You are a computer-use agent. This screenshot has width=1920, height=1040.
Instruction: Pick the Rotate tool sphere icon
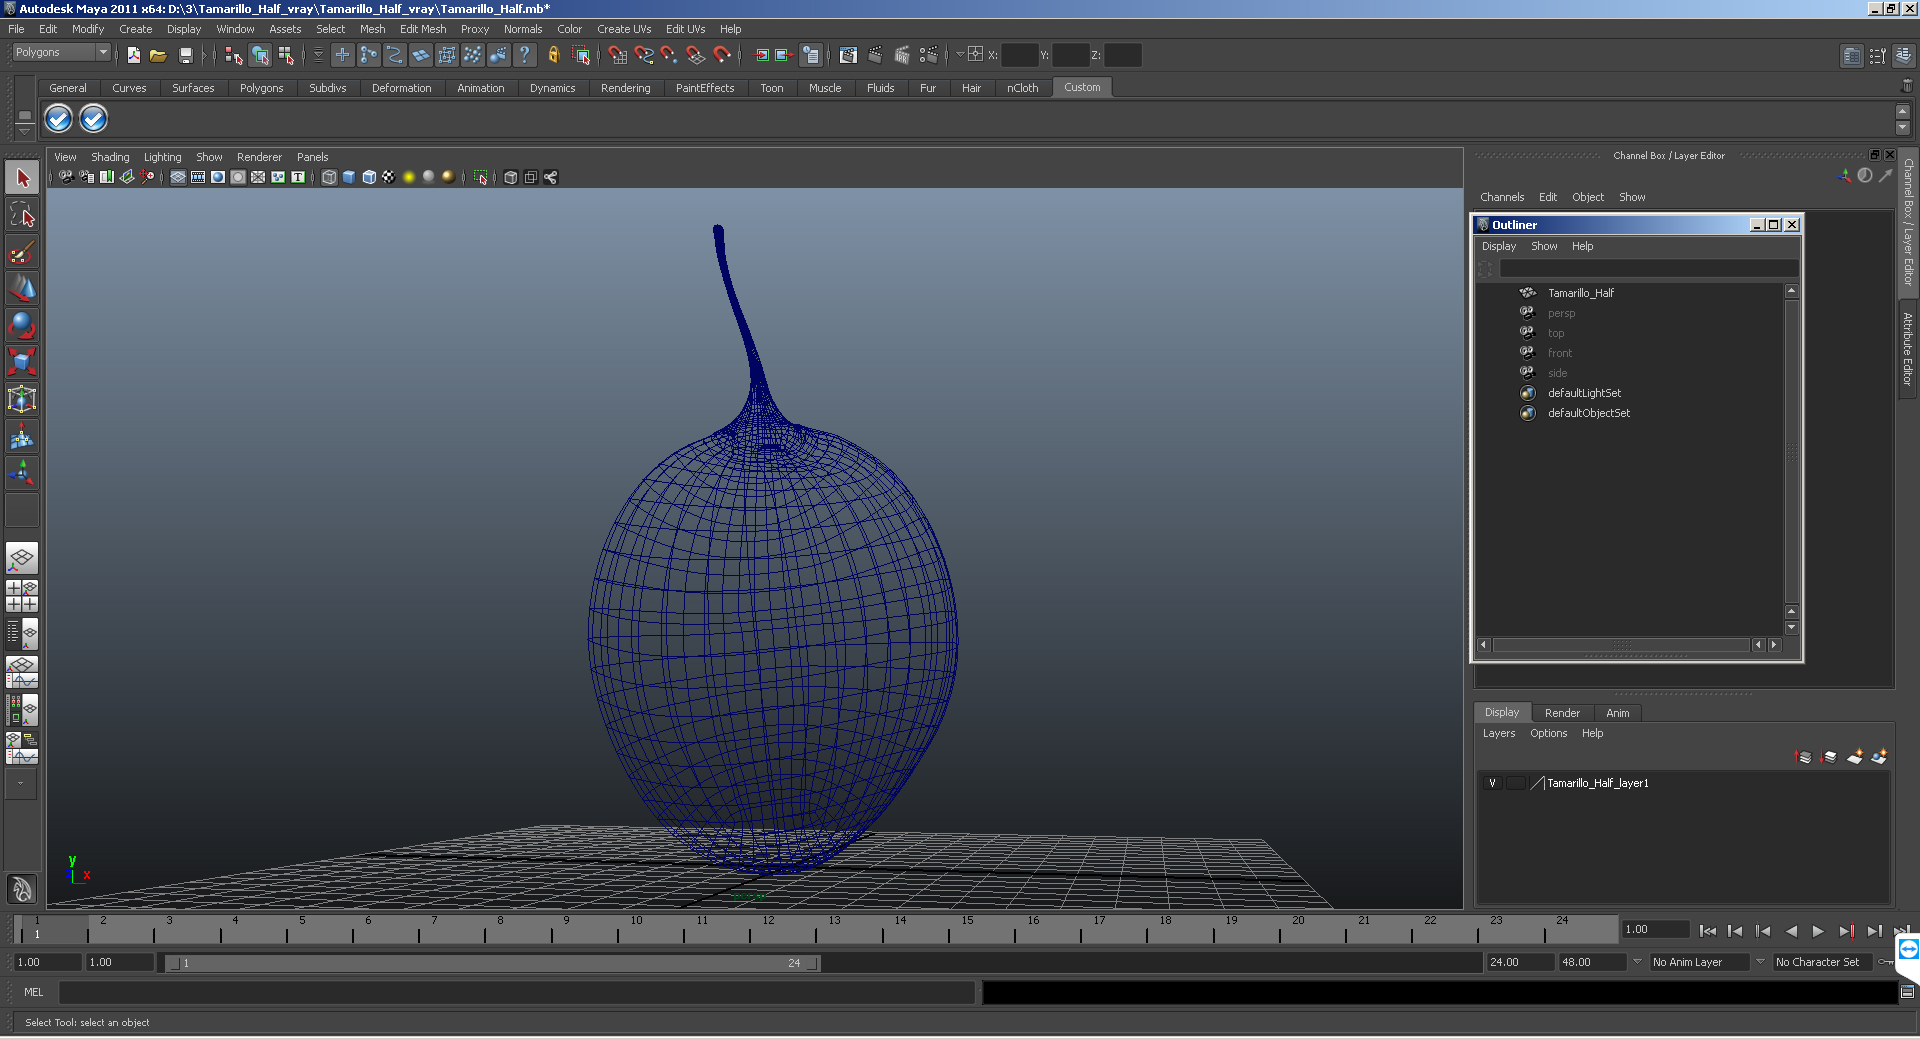[x=22, y=326]
